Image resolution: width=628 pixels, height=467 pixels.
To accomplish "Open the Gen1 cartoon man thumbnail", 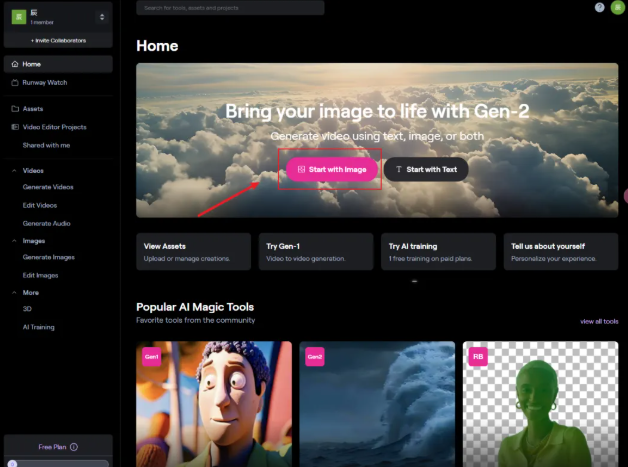I will (x=214, y=404).
